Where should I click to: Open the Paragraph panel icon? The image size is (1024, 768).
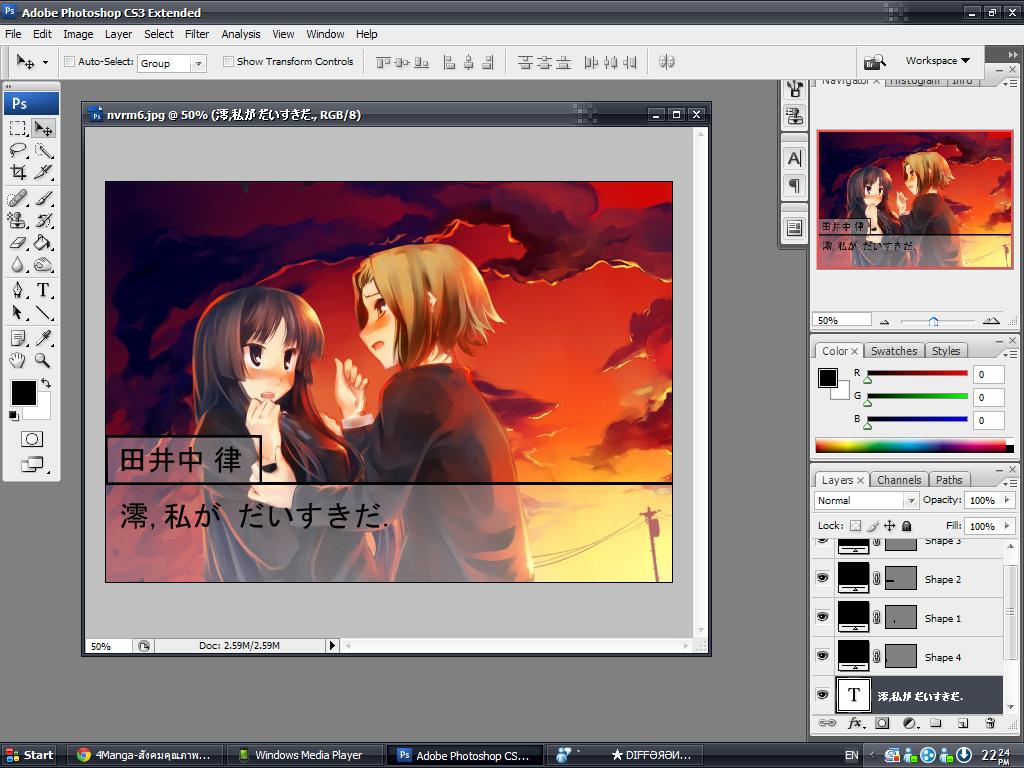794,186
